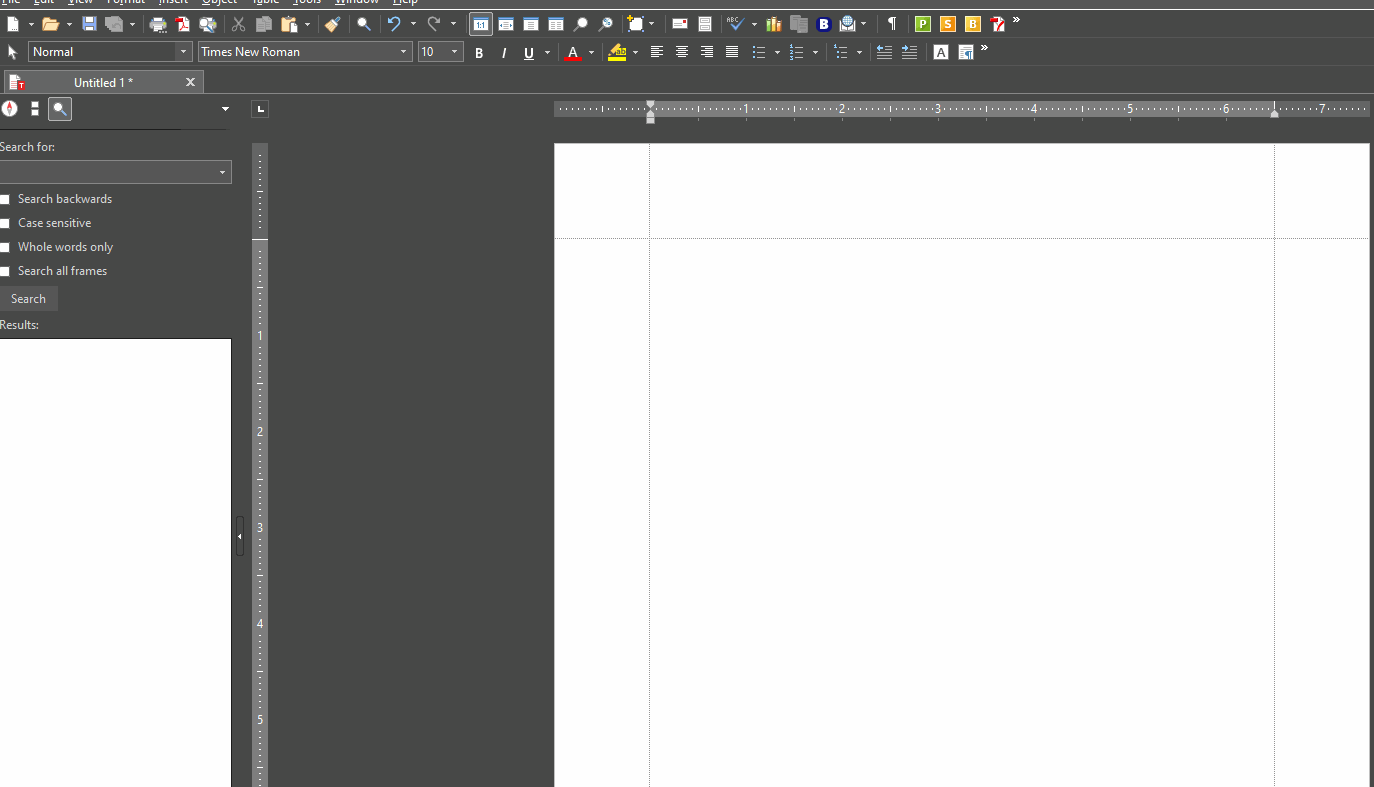Apply center text alignment

(682, 52)
